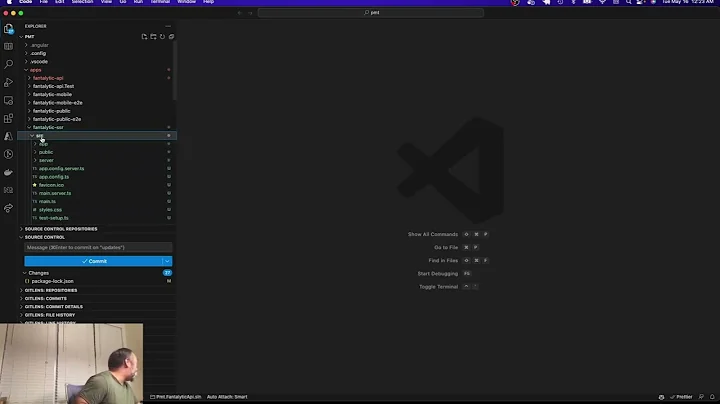This screenshot has height=404, width=720.
Task: Open the Explorer view in activity bar
Action: click(x=8, y=29)
